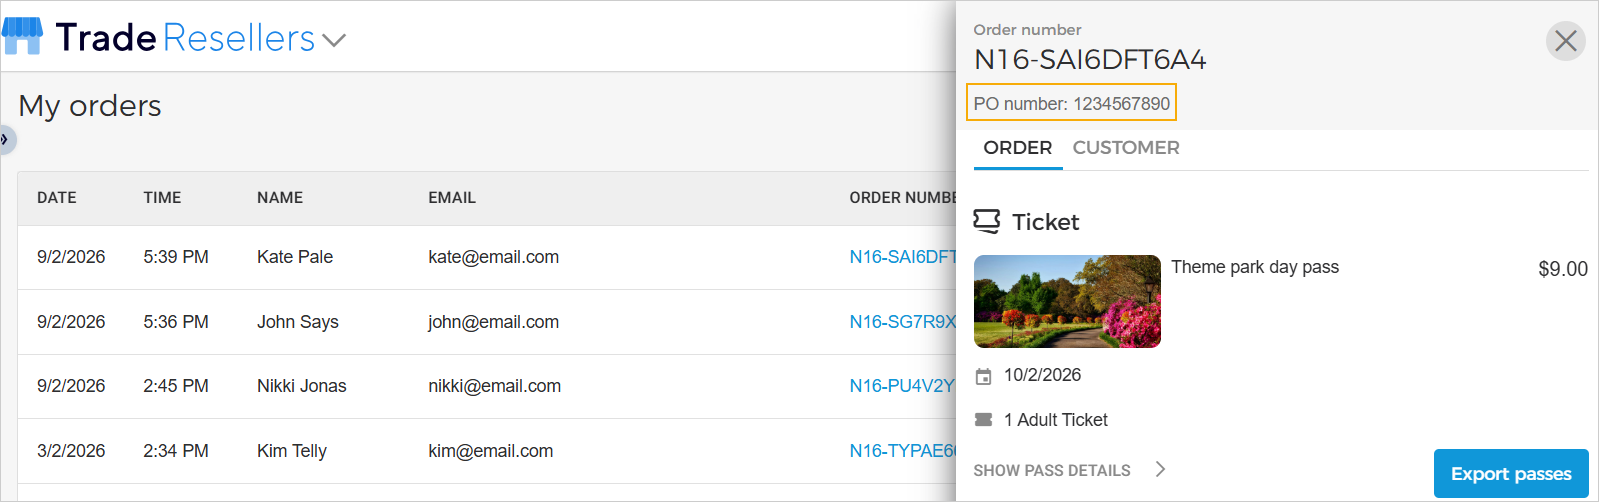Switch to the CUSTOMER tab
Viewport: 1599px width, 502px height.
click(1125, 148)
